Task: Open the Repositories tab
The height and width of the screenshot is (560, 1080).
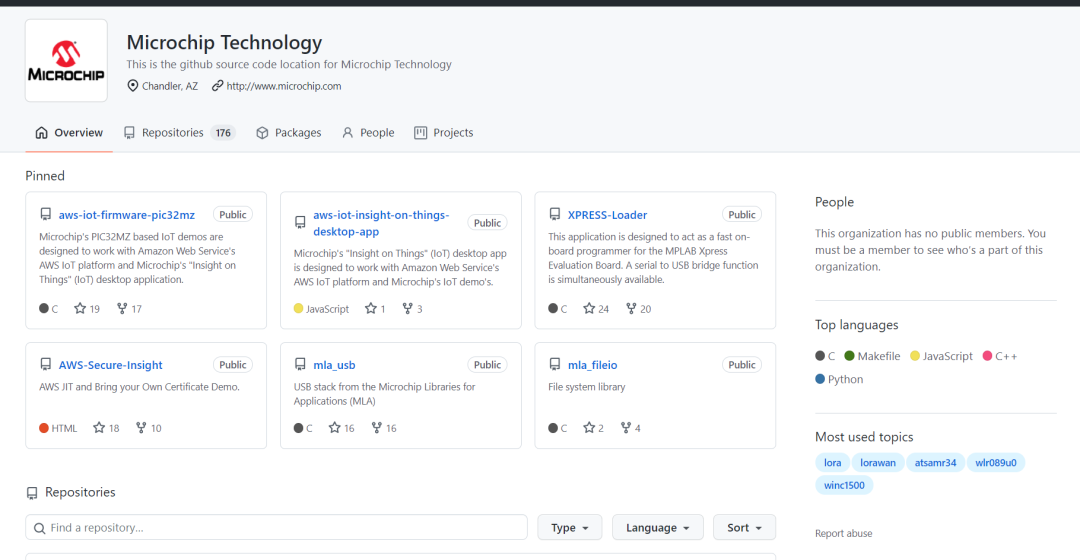Action: click(179, 132)
